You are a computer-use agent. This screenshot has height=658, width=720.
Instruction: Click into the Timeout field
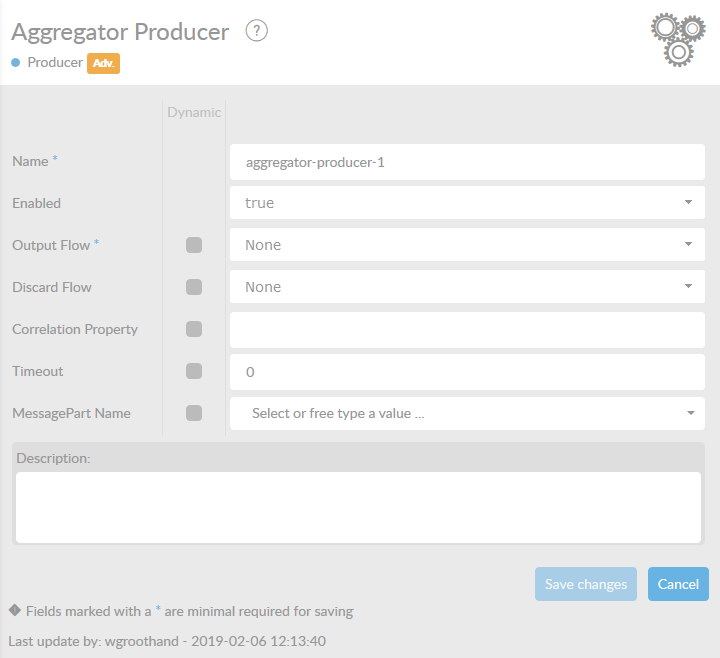click(x=467, y=372)
